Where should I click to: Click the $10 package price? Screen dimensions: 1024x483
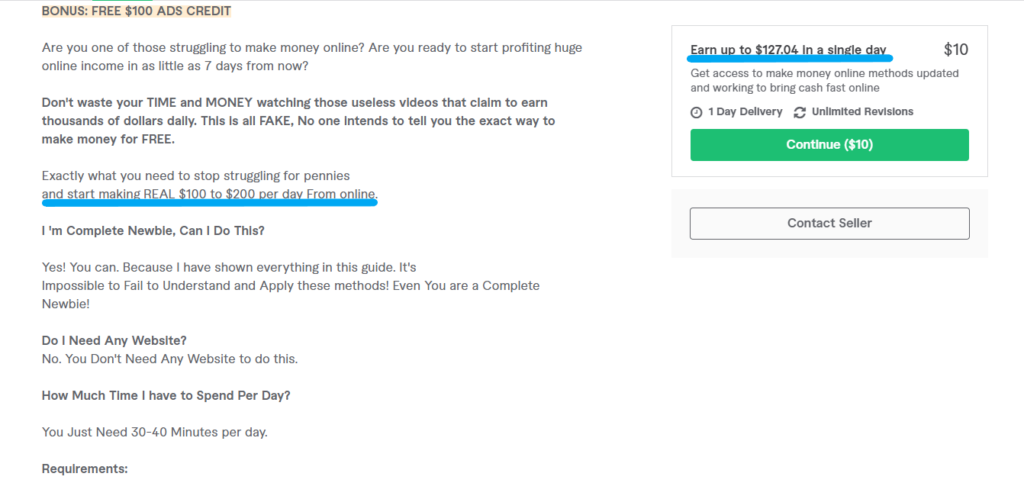click(x=956, y=50)
